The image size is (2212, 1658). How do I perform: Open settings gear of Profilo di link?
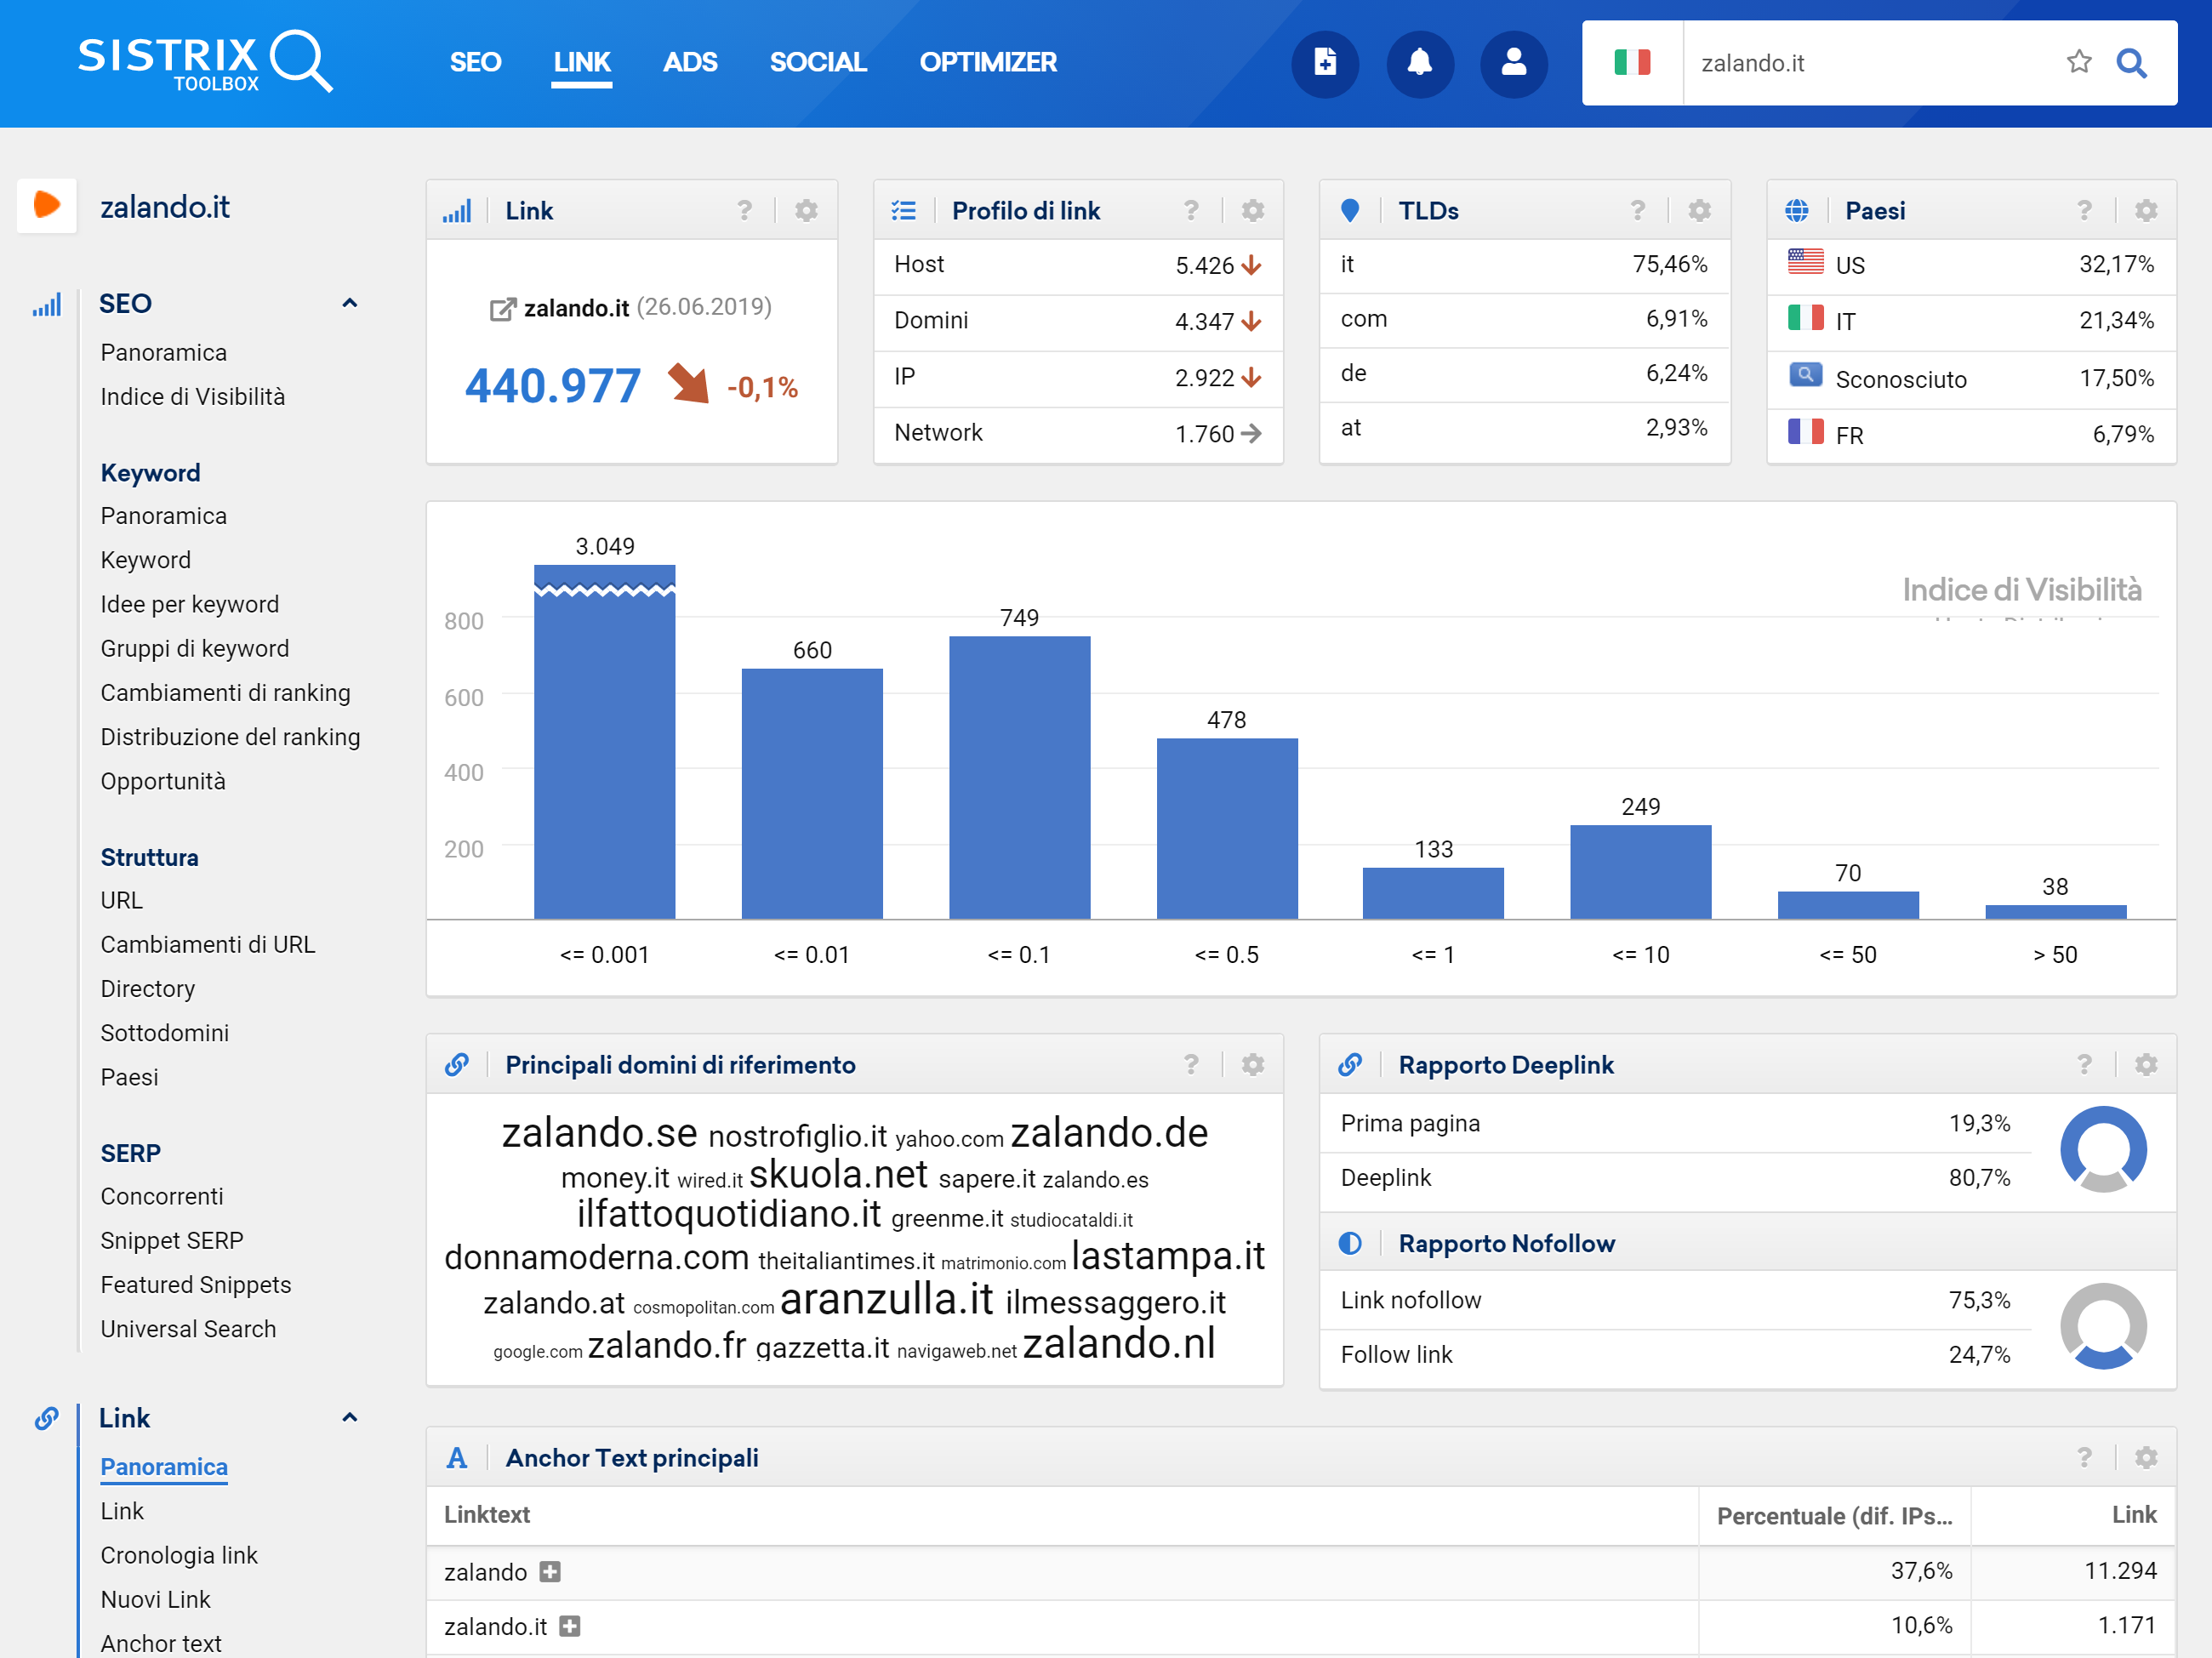1252,210
